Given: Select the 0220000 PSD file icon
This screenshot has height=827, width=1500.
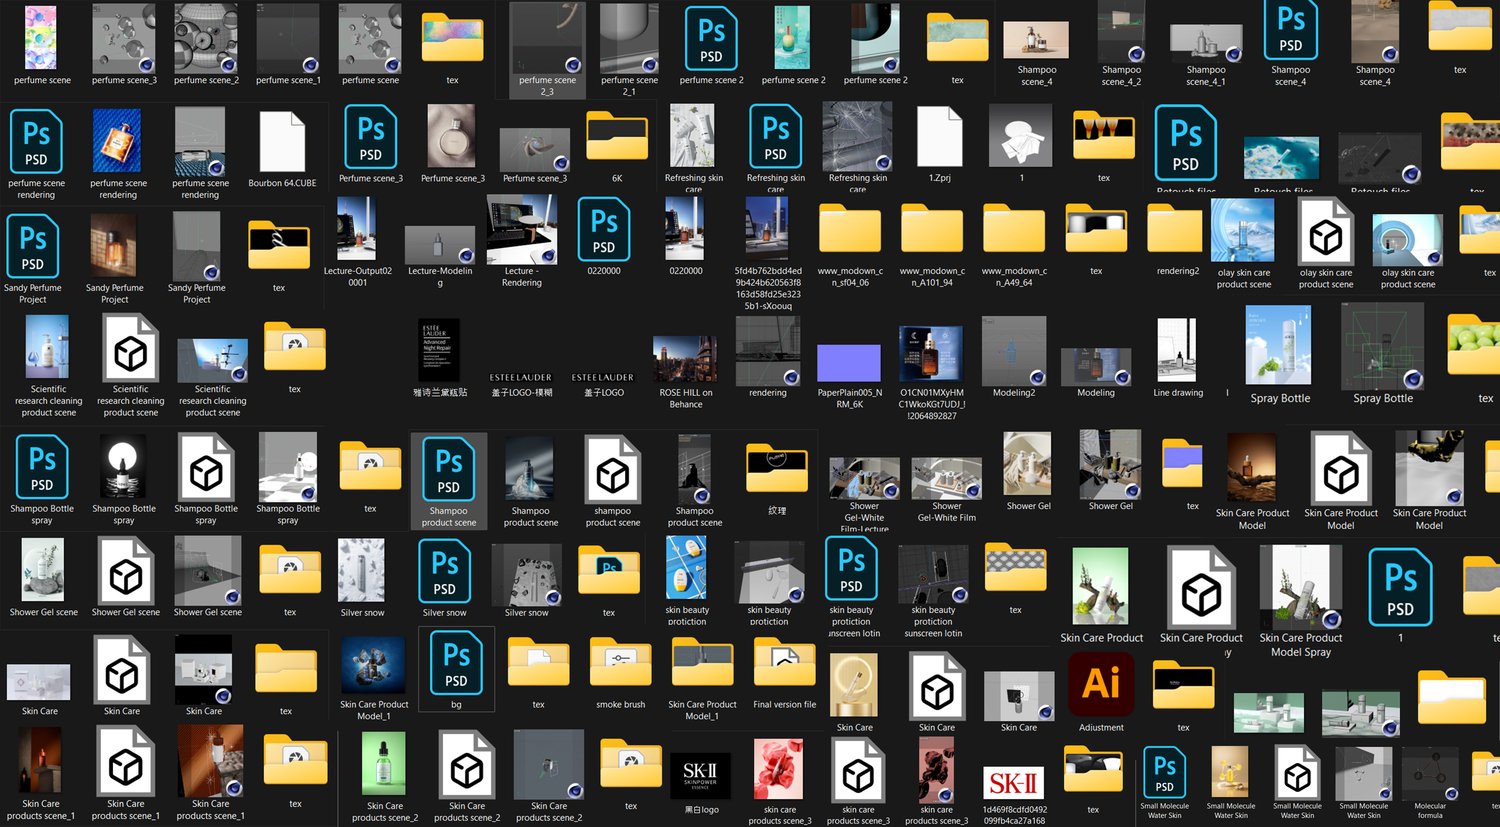Looking at the screenshot, I should pyautogui.click(x=604, y=228).
